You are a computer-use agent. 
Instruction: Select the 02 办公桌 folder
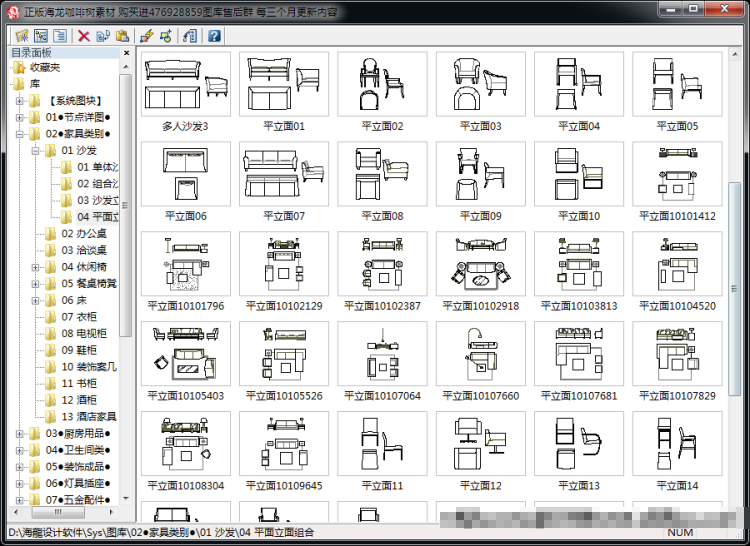pos(84,234)
